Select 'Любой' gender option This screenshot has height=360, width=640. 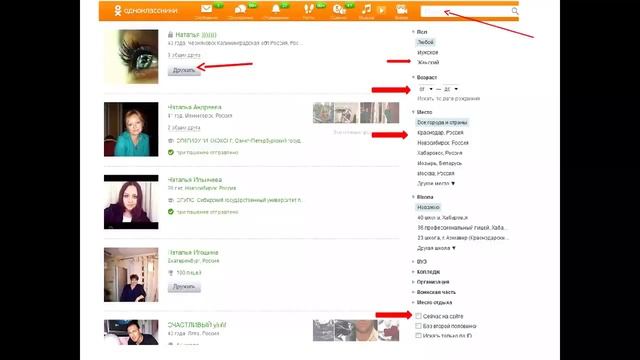[425, 42]
